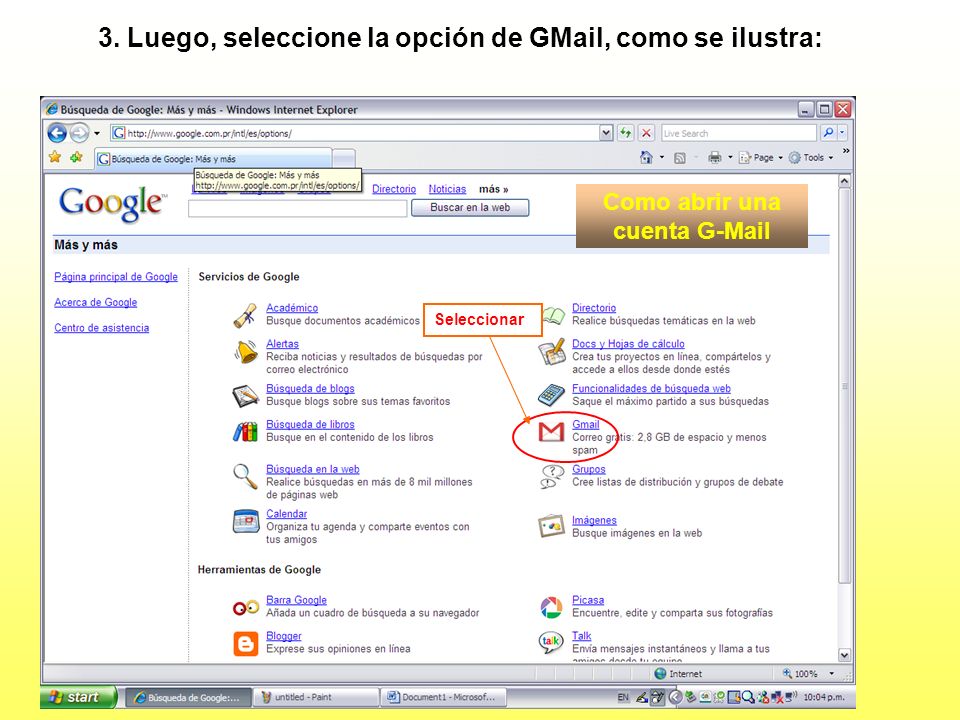Click the address bar URL field
Viewport: 960px width, 720px height.
355,133
